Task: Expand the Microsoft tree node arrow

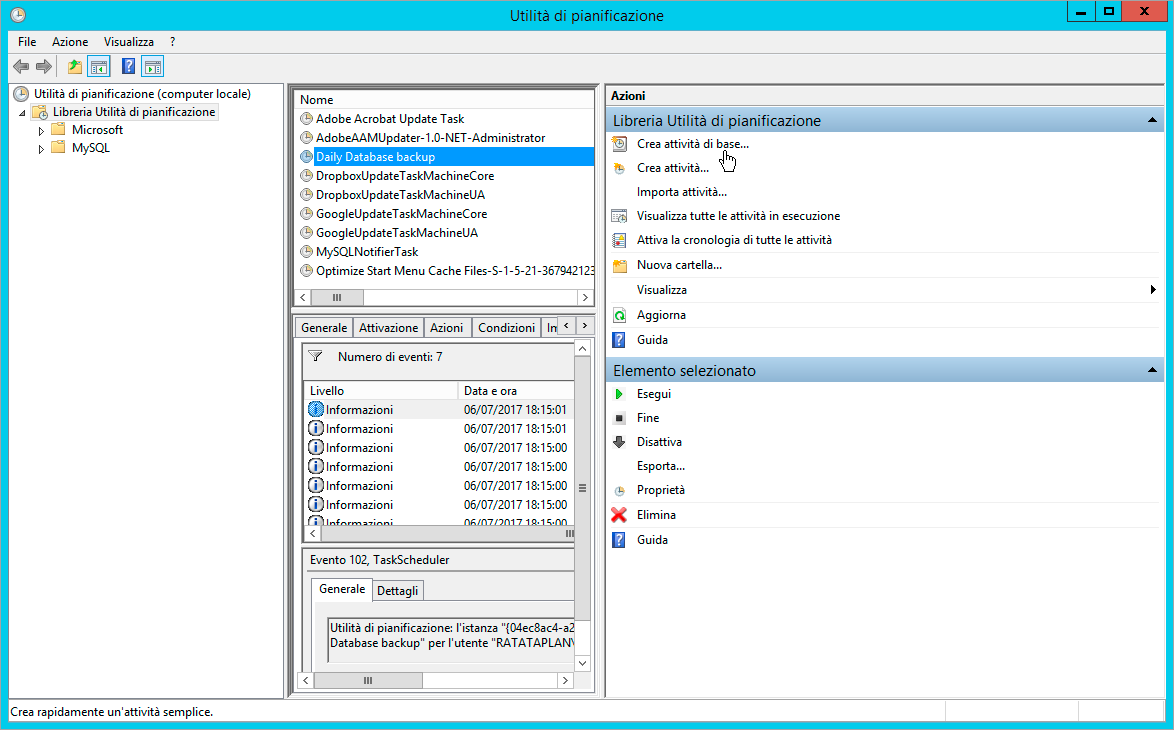Action: [41, 130]
